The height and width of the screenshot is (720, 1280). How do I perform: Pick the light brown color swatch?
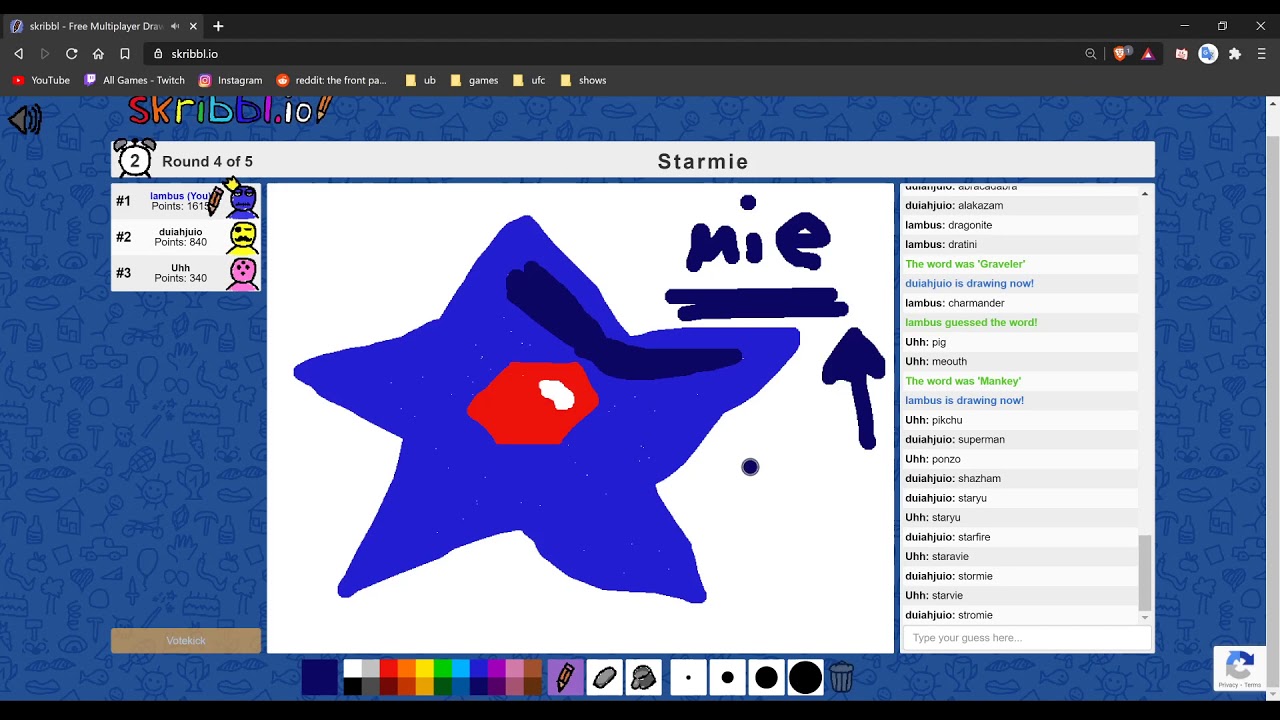[x=532, y=668]
